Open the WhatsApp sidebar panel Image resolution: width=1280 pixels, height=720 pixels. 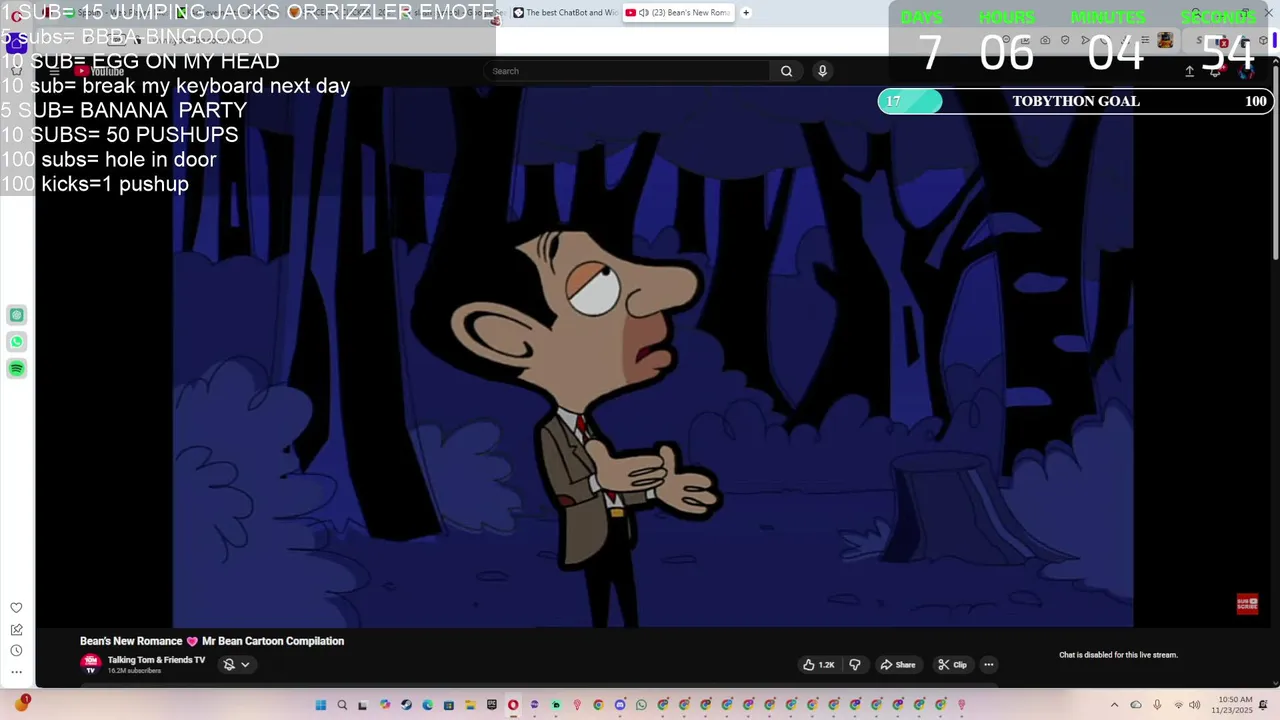16,342
